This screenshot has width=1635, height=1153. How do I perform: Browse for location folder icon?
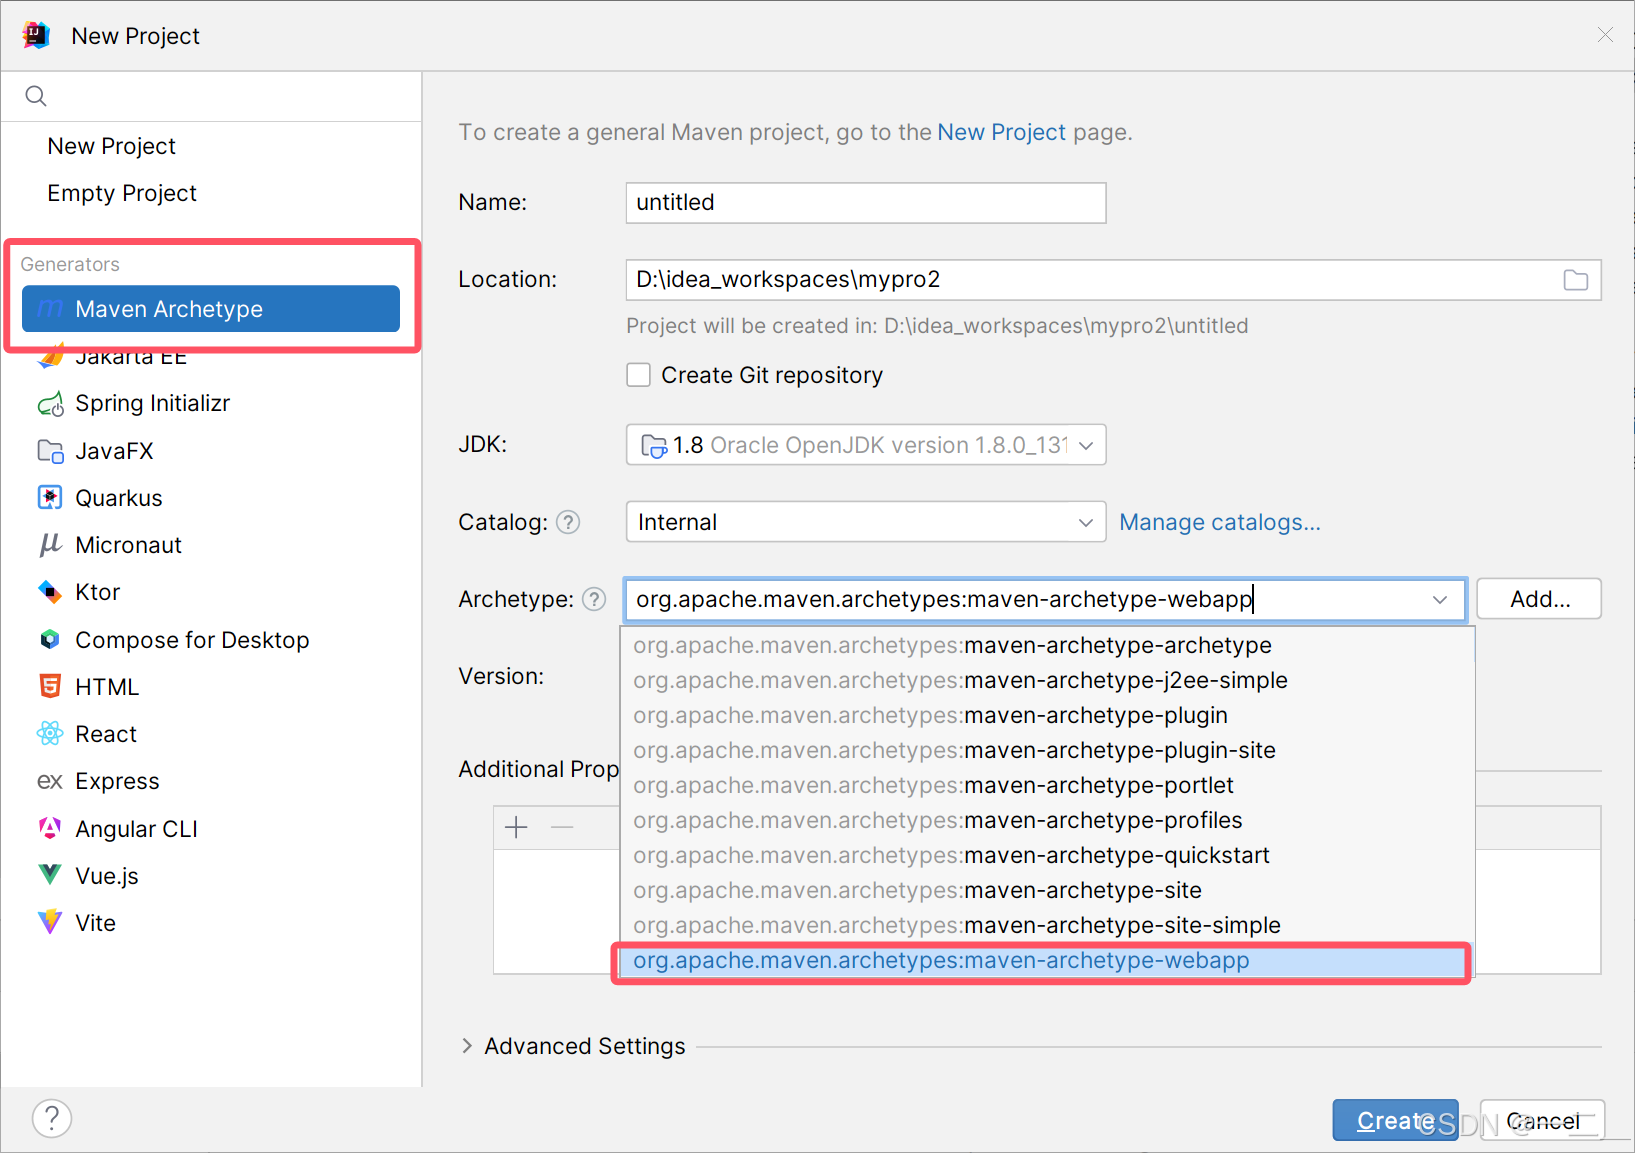1576,280
